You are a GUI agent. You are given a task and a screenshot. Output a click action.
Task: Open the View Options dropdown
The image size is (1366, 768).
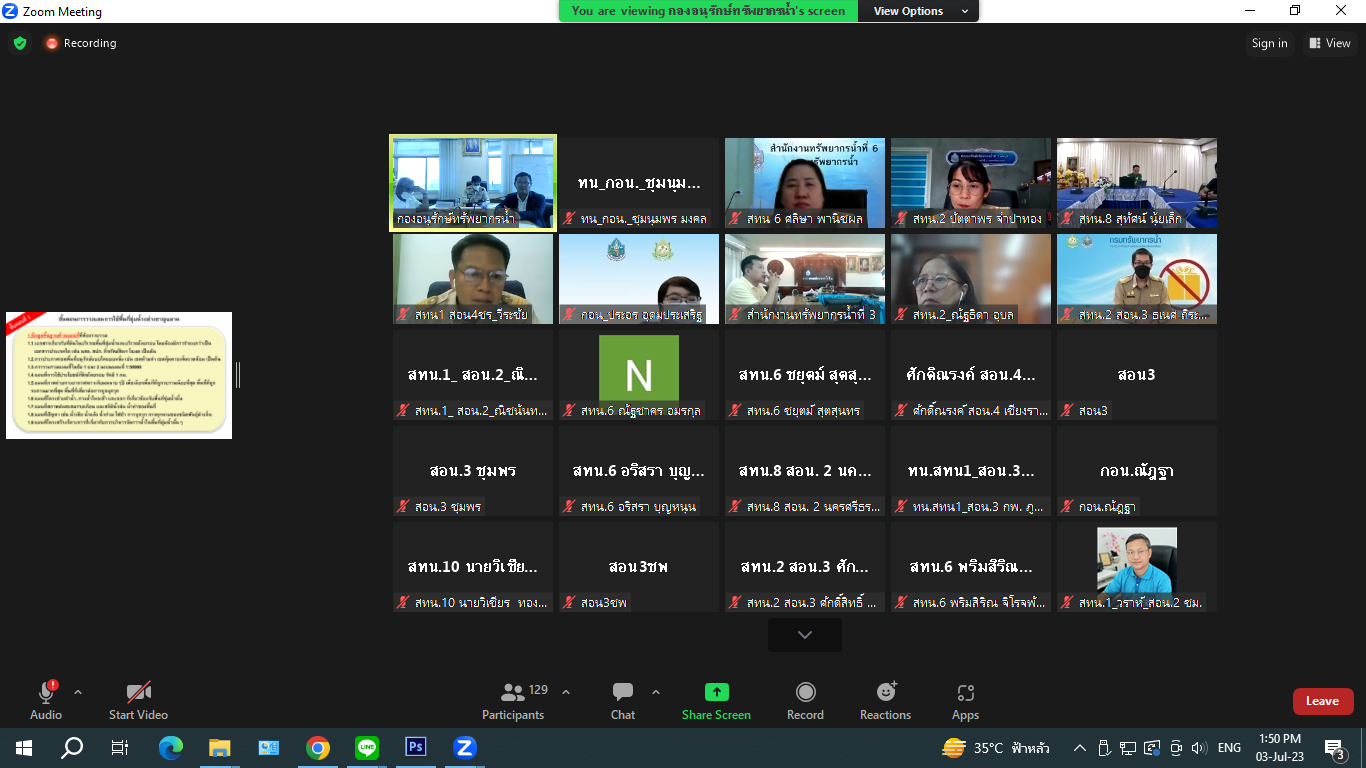tap(920, 11)
